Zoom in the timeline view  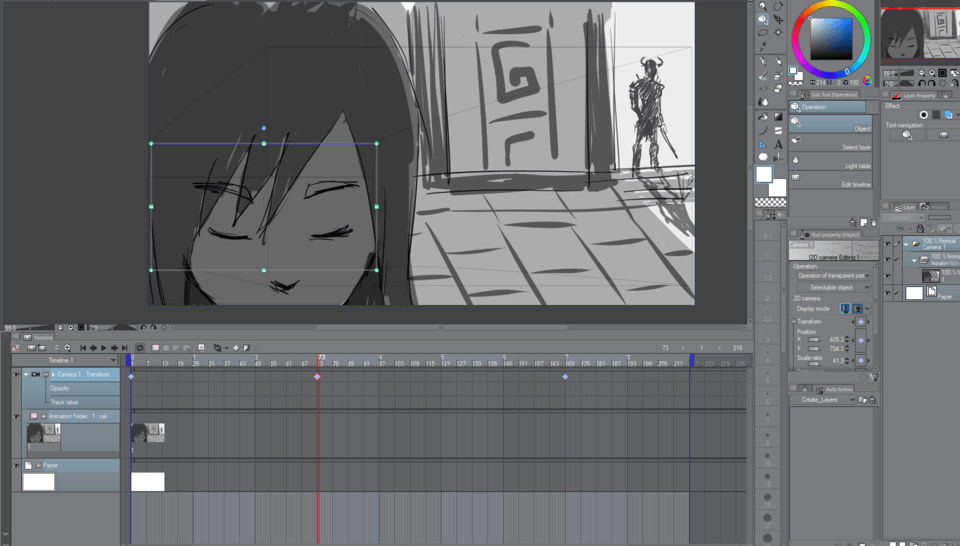[x=68, y=348]
